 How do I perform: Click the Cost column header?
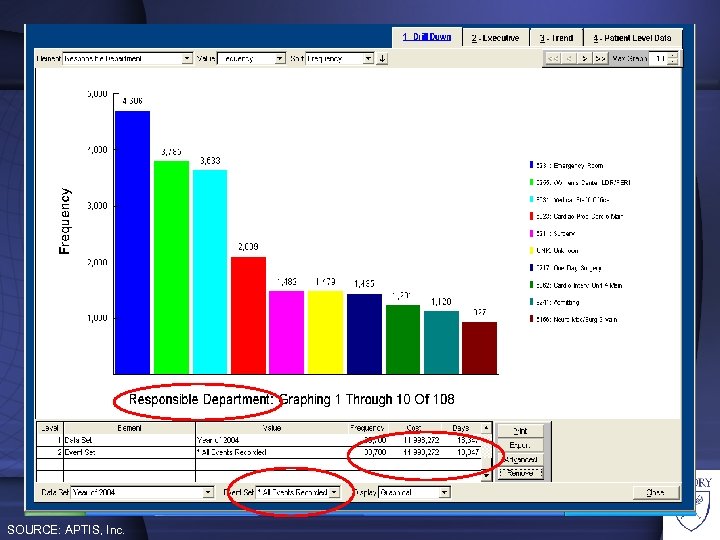(x=414, y=428)
